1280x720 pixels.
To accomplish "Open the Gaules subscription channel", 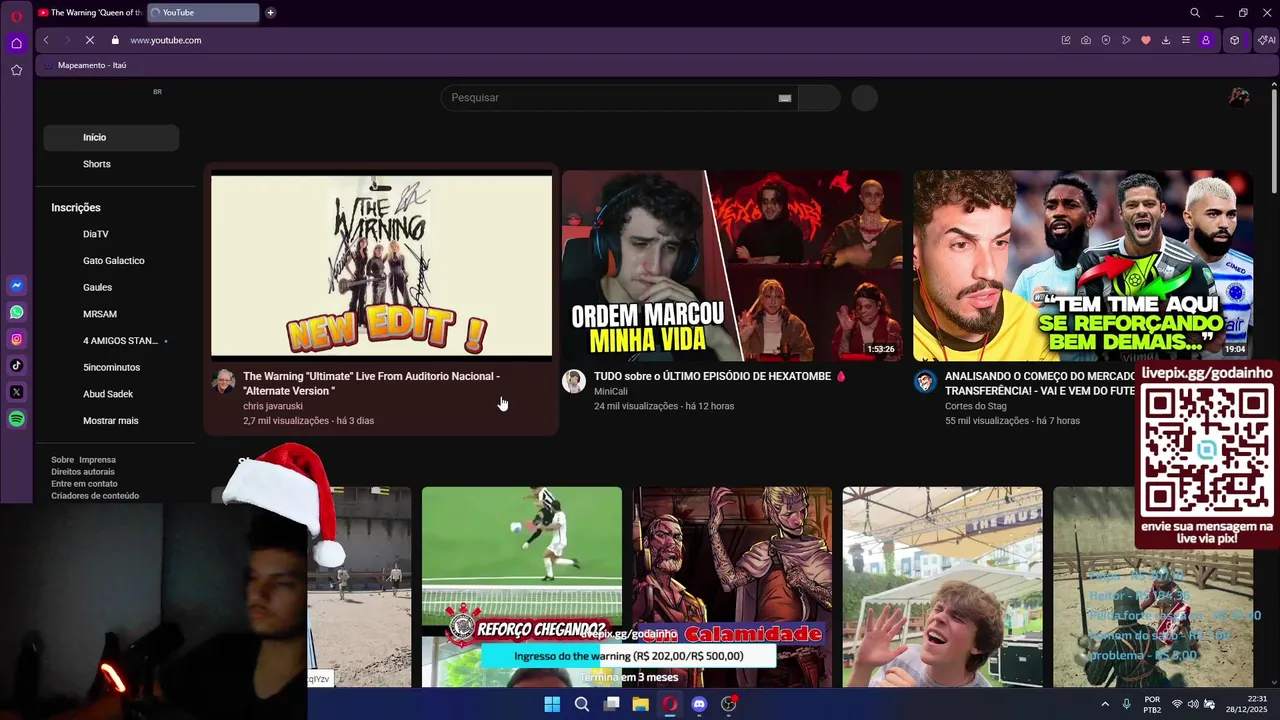I will 97,288.
